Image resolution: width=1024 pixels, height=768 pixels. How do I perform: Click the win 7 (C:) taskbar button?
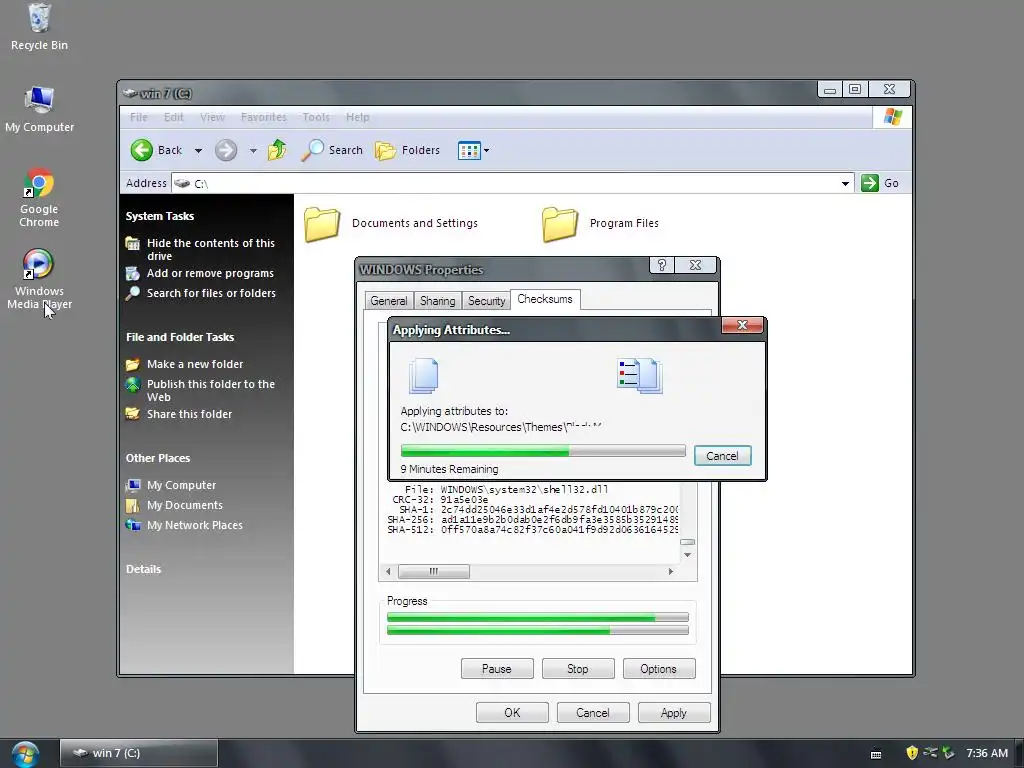pos(138,753)
